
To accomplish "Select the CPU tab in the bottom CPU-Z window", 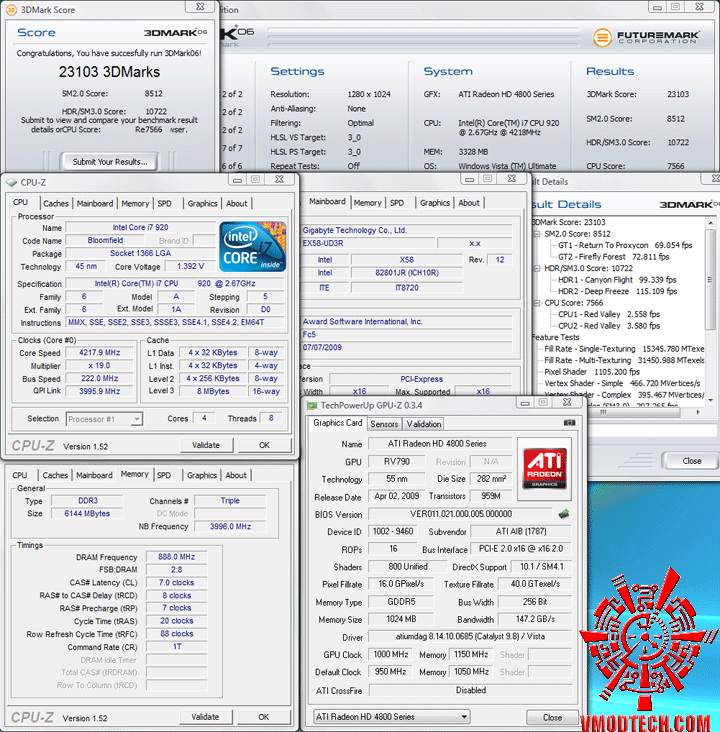I will tap(20, 475).
